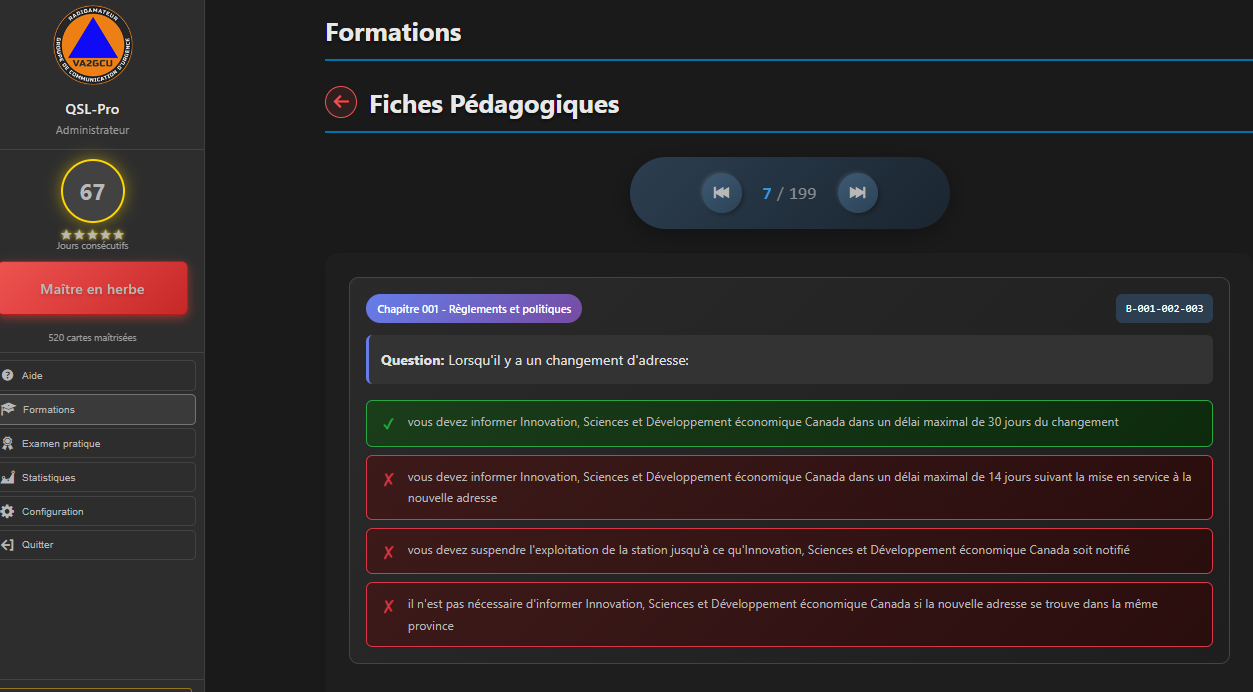Click the Maître en herbe button

coord(93,289)
